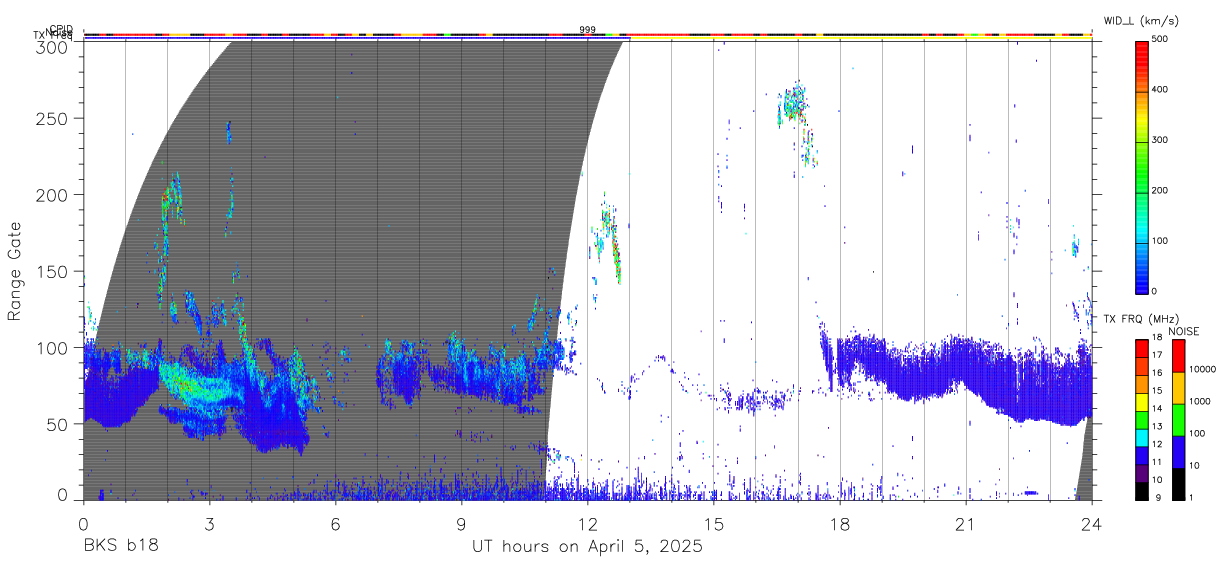Click the red 17–18 MHz swatch in TX FRQ legend
This screenshot has width=1228, height=567.
click(1141, 349)
